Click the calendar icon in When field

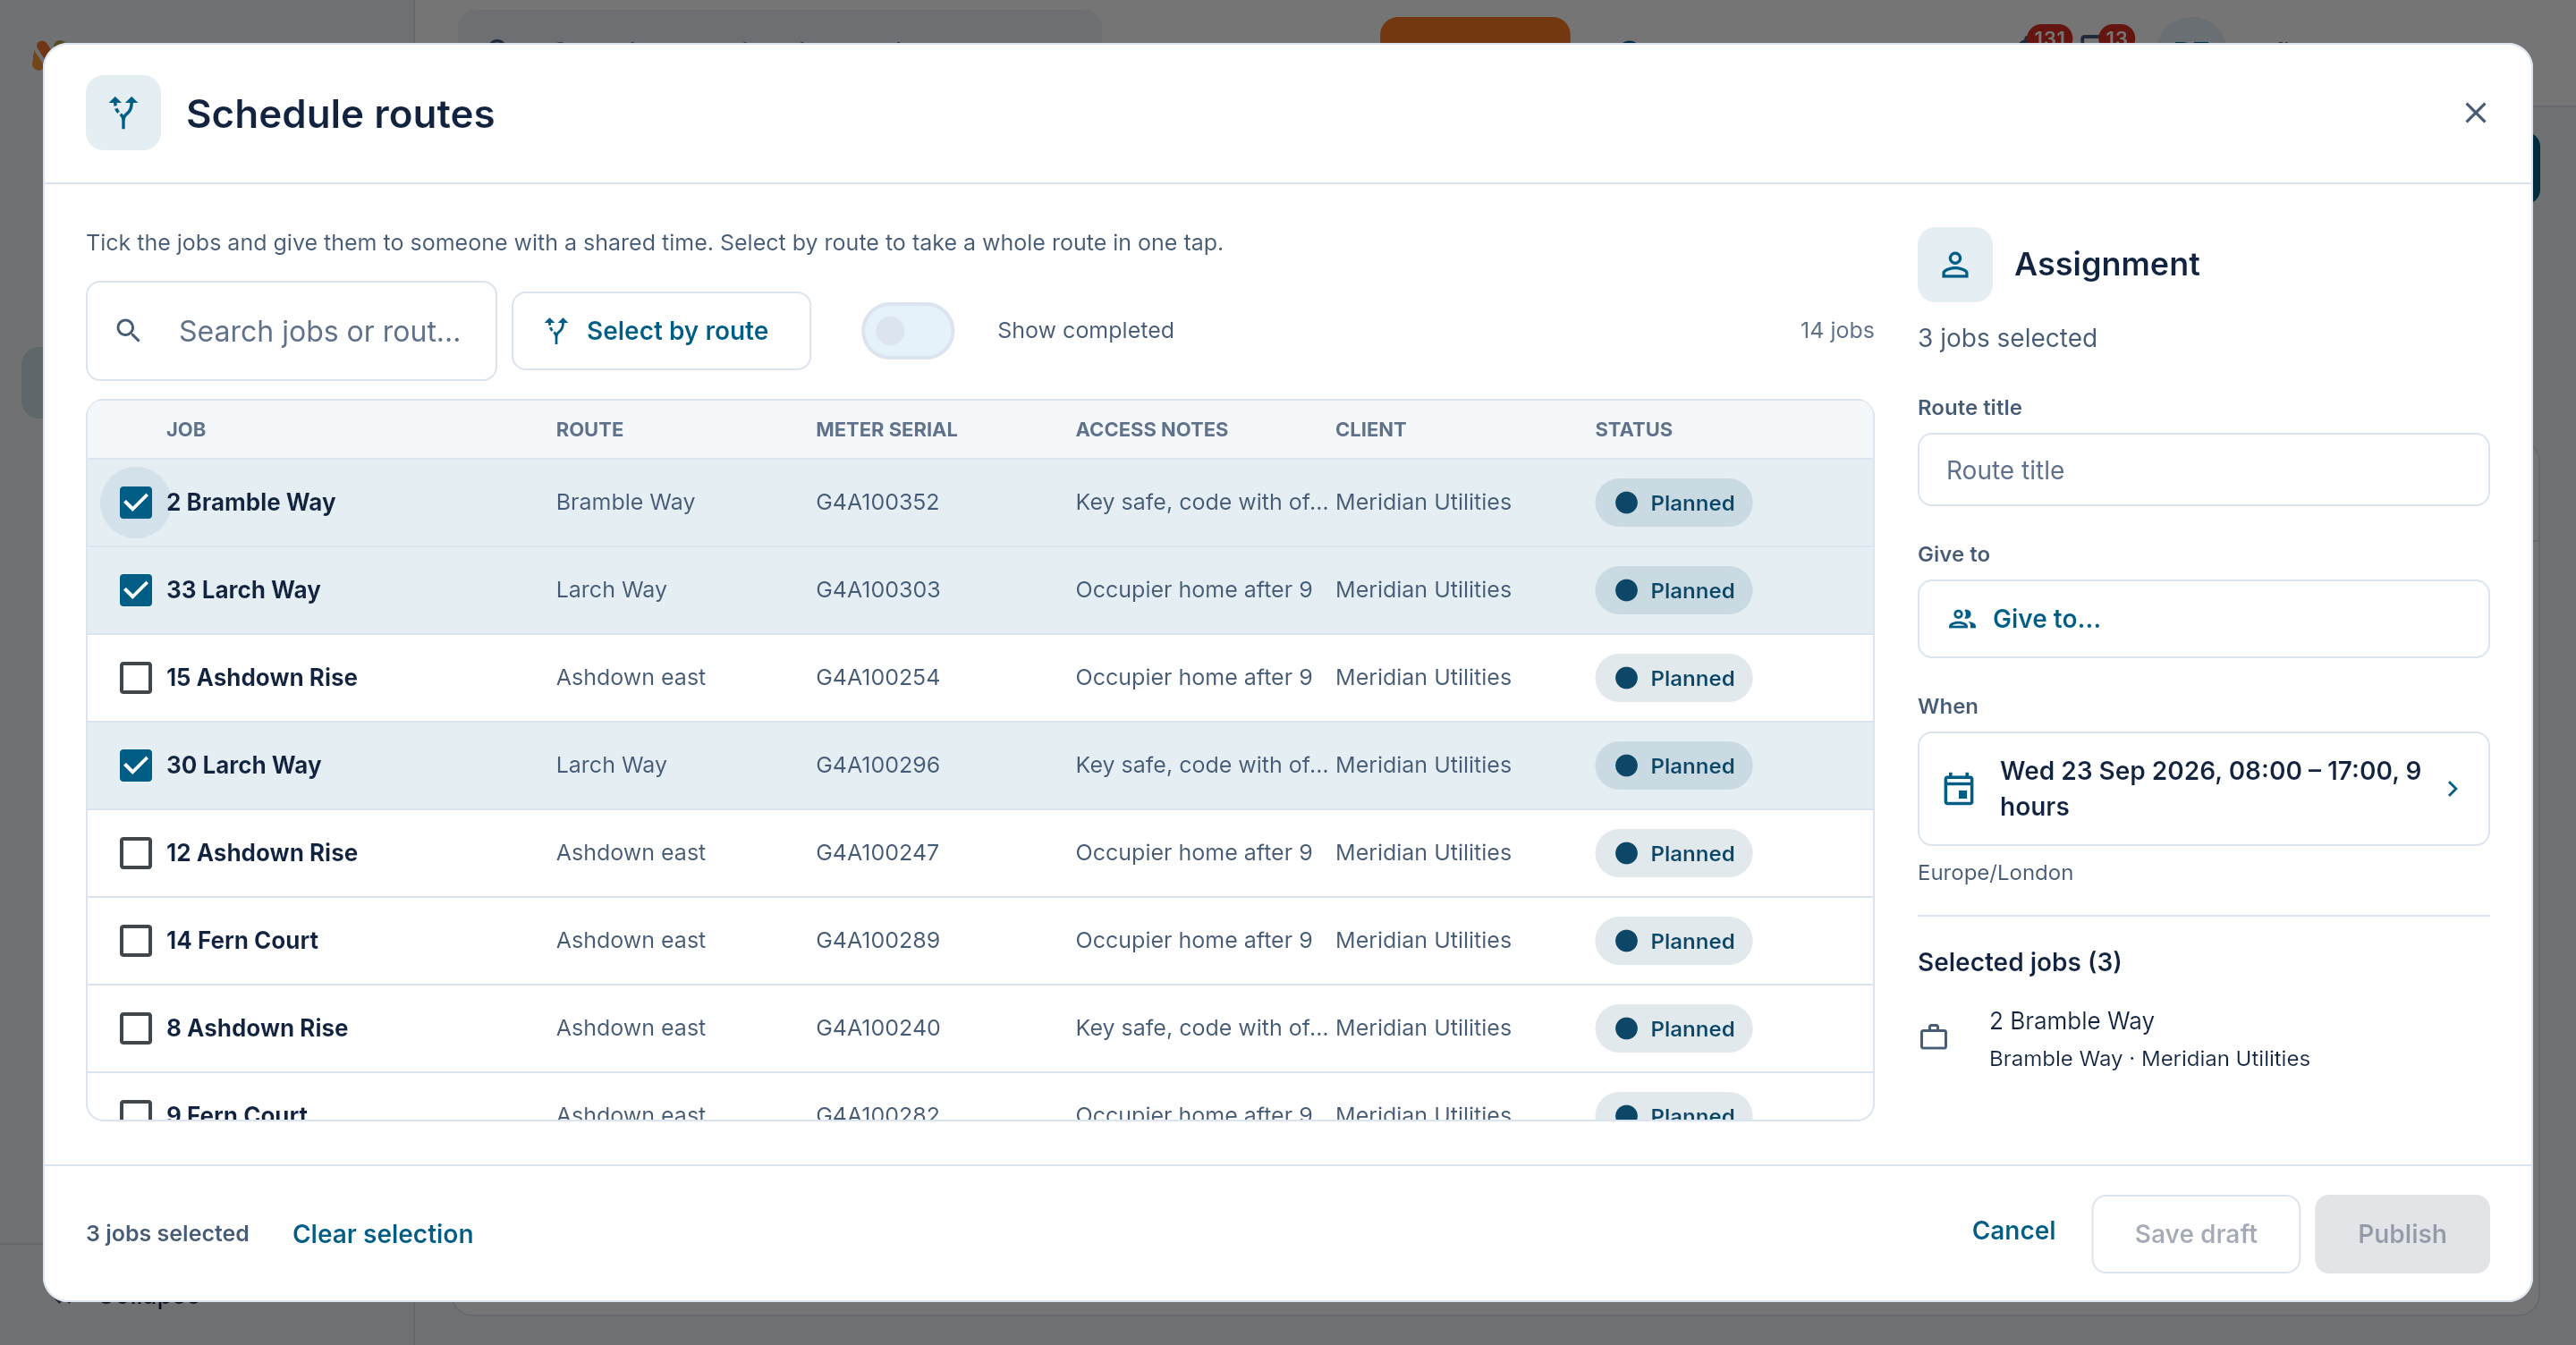pyautogui.click(x=1958, y=788)
